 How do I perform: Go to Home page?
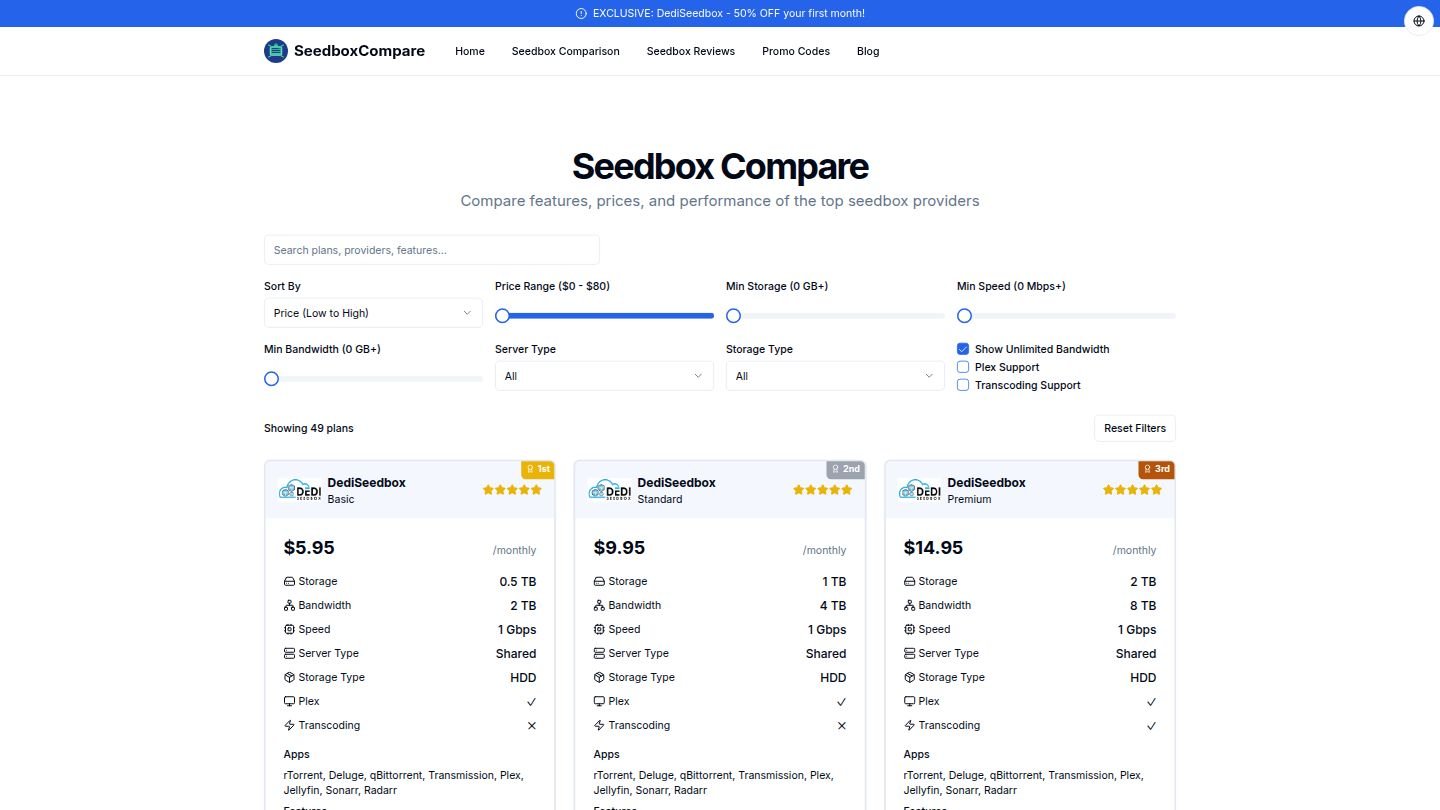[x=470, y=51]
